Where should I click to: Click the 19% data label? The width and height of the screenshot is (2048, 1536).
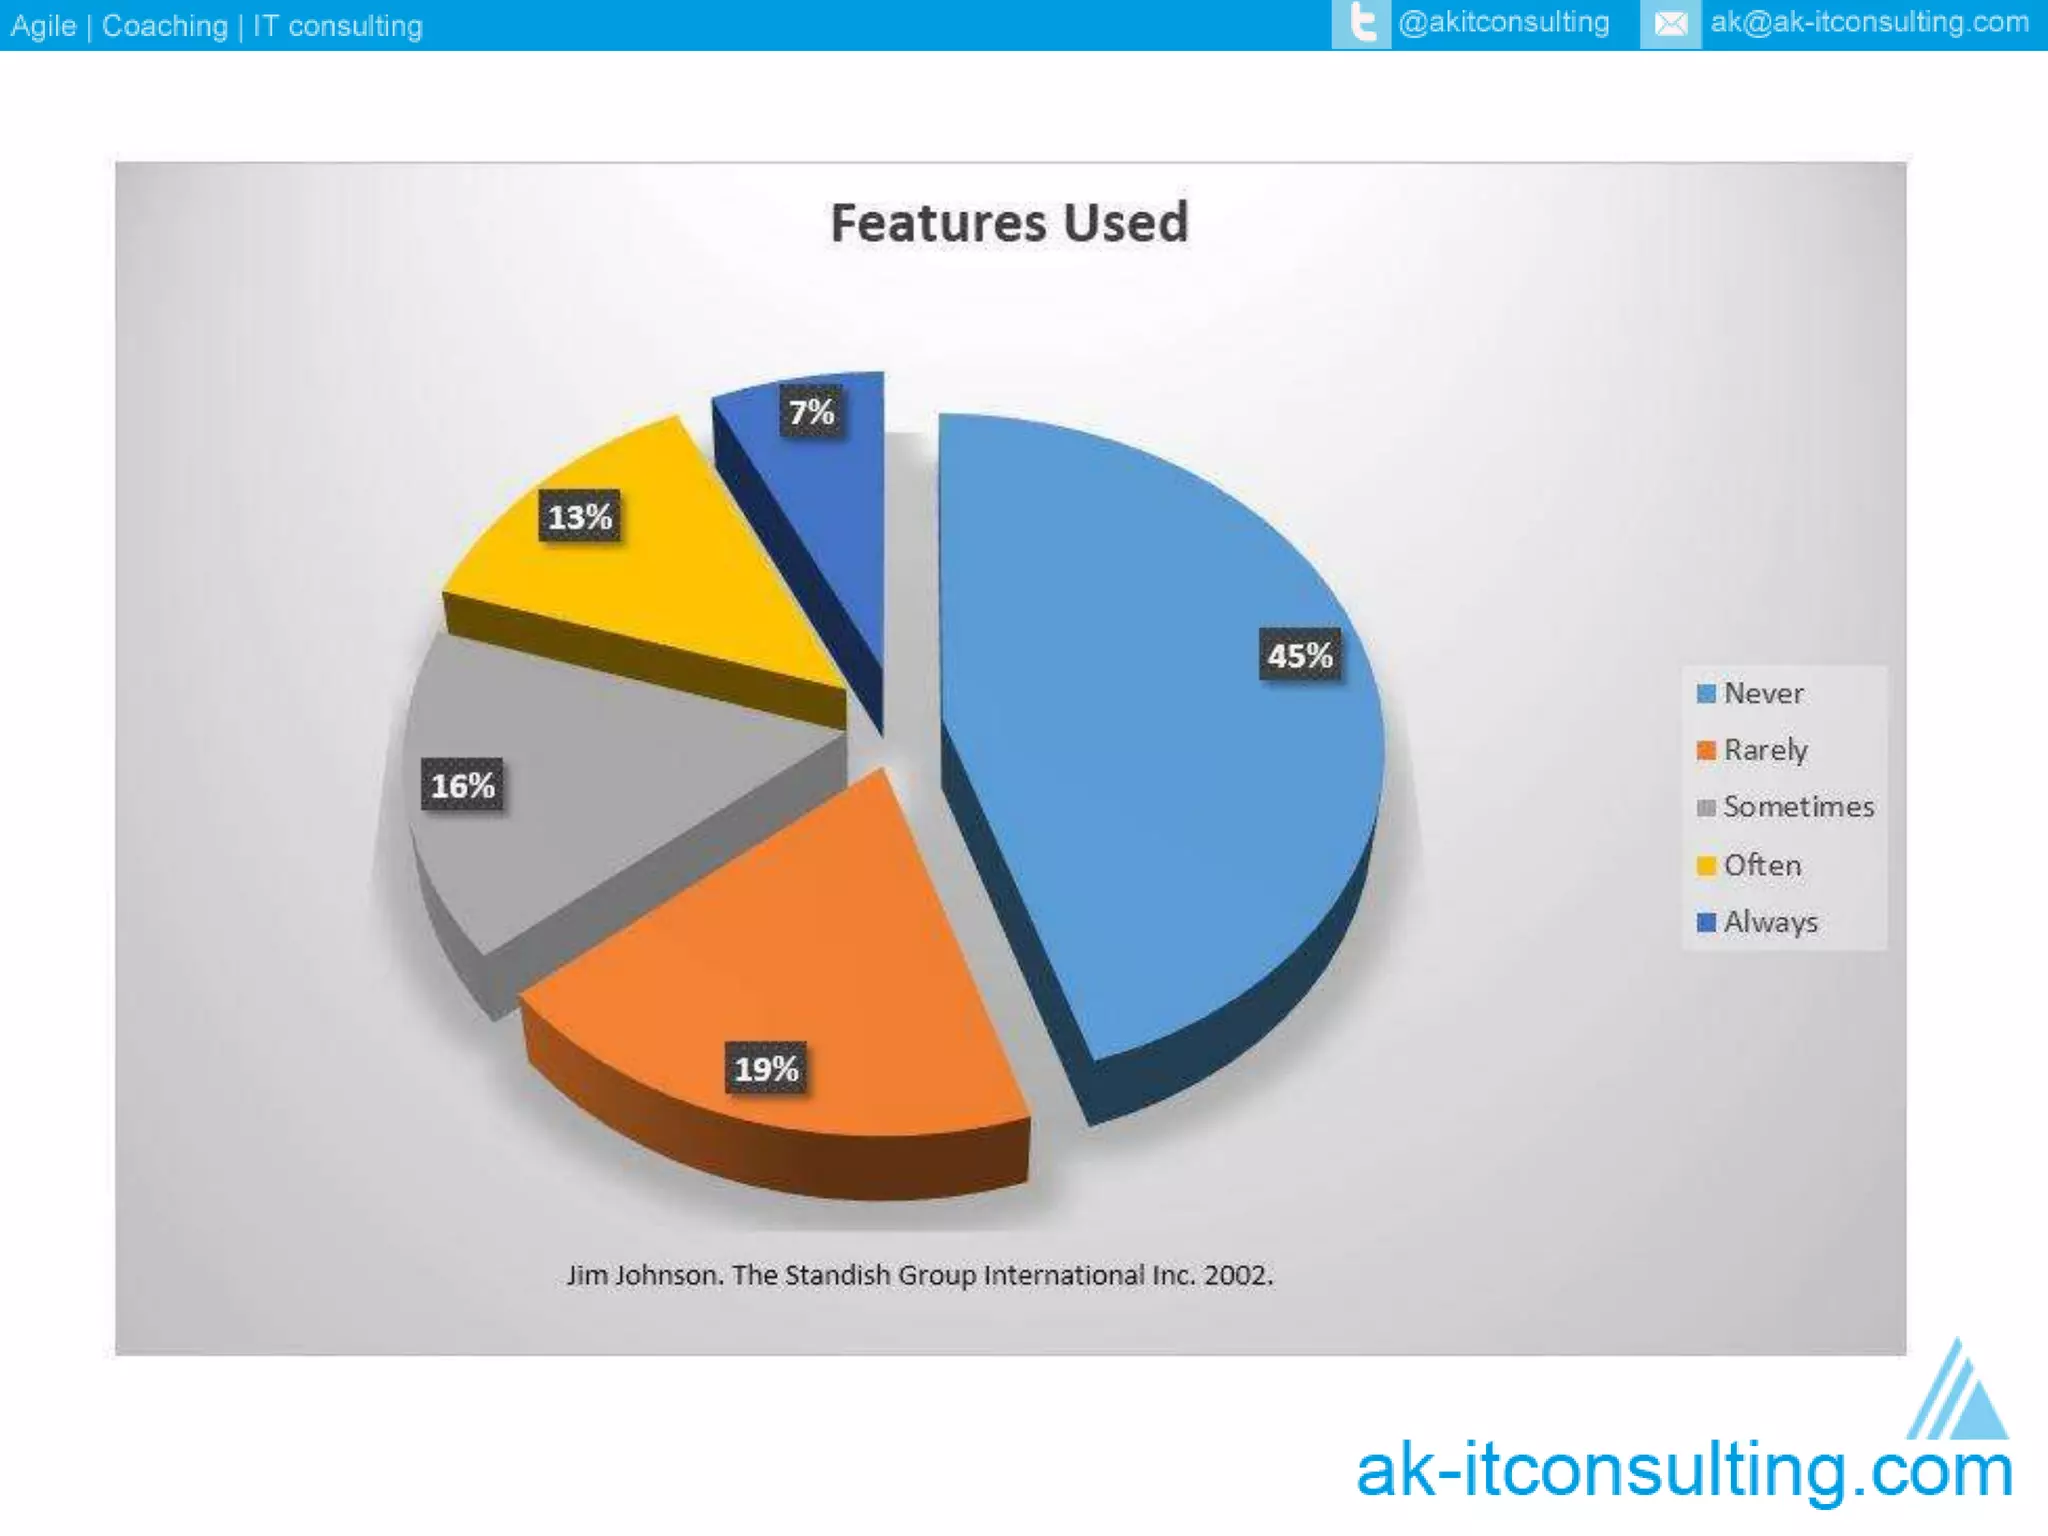click(x=766, y=1069)
